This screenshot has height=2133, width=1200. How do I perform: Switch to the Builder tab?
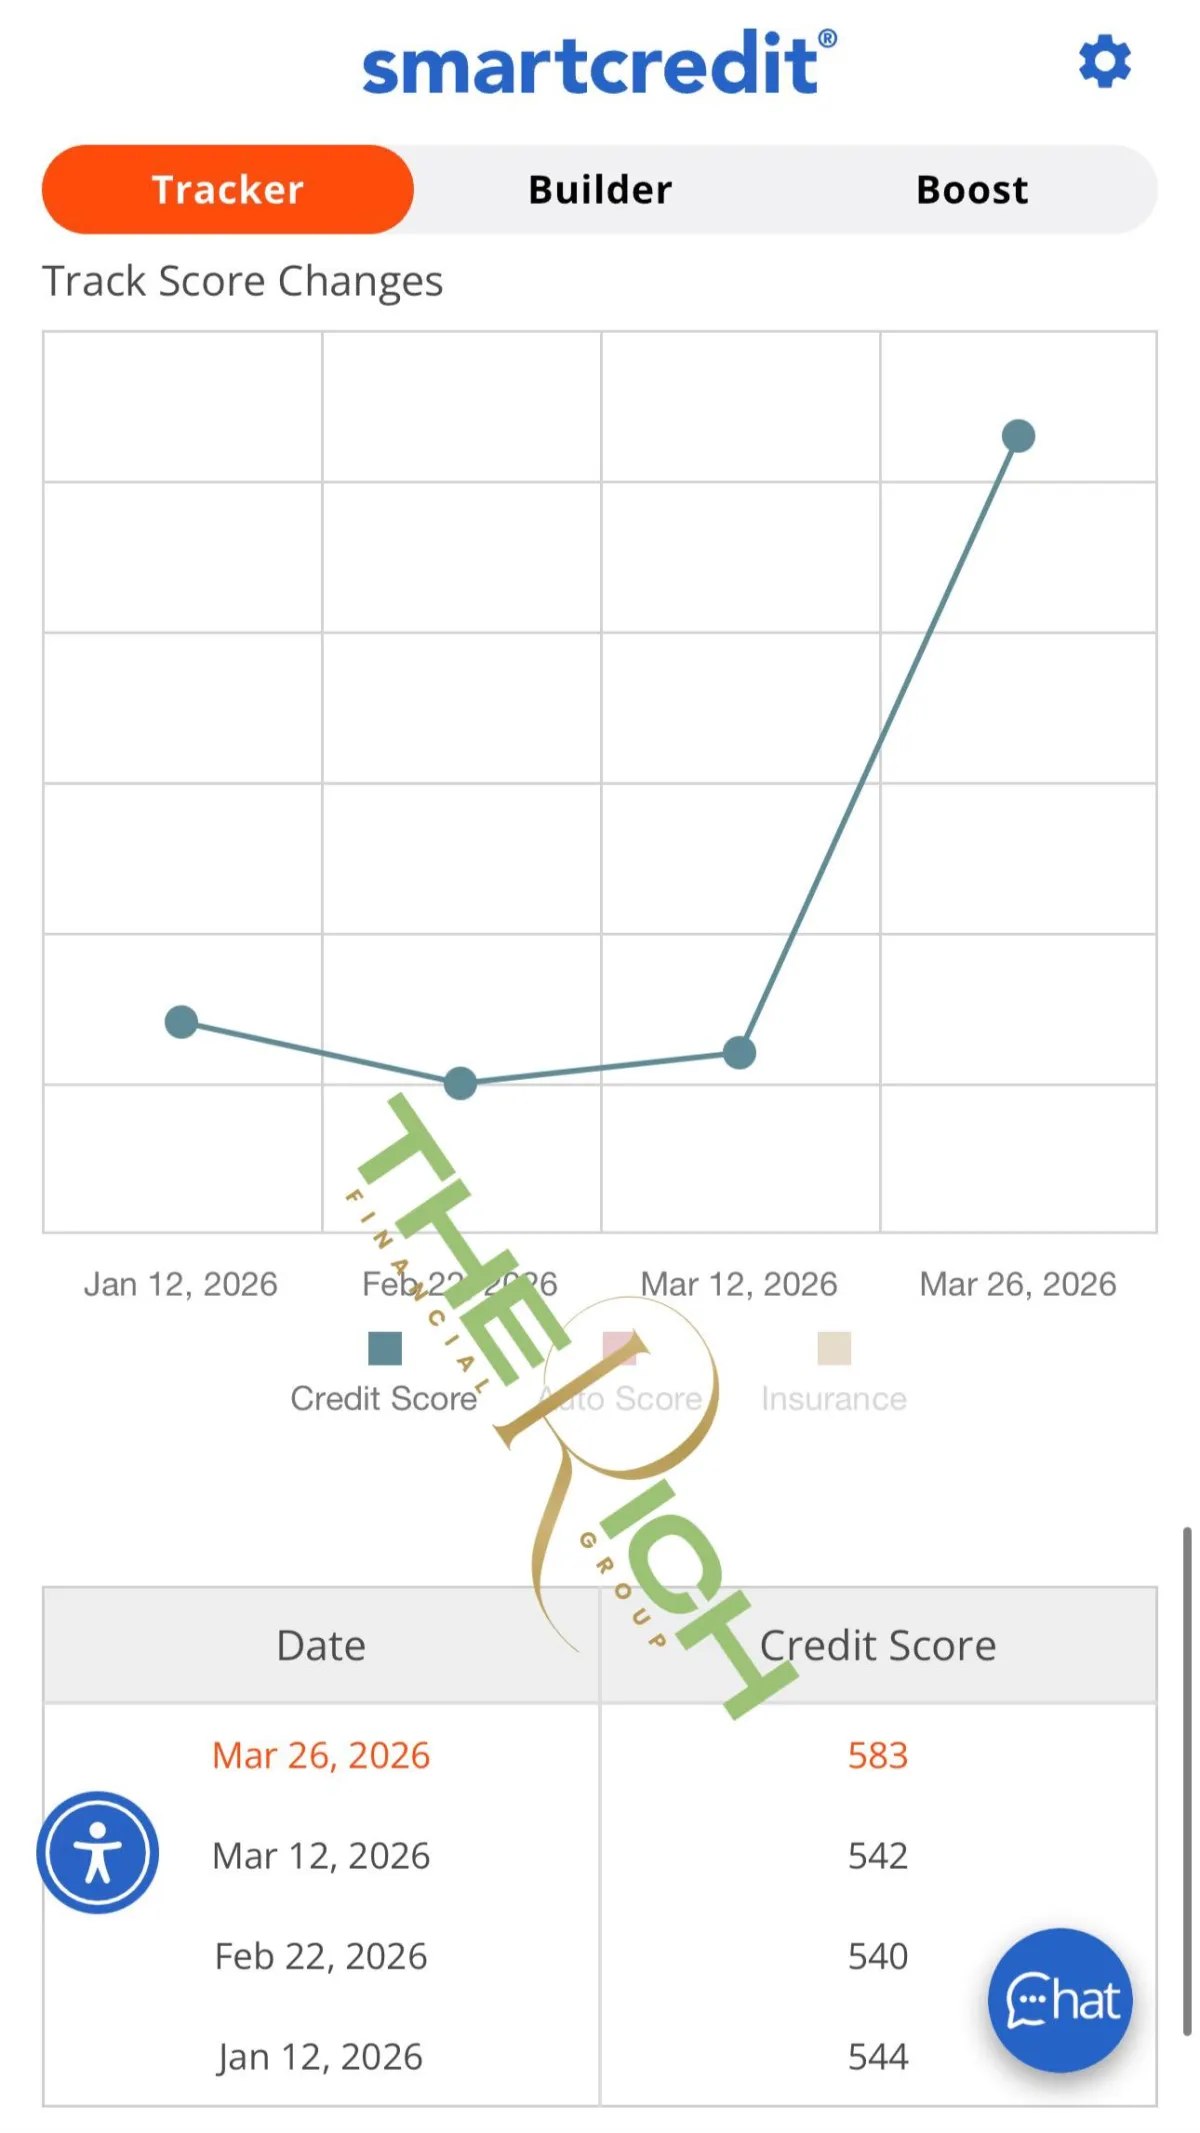coord(600,189)
